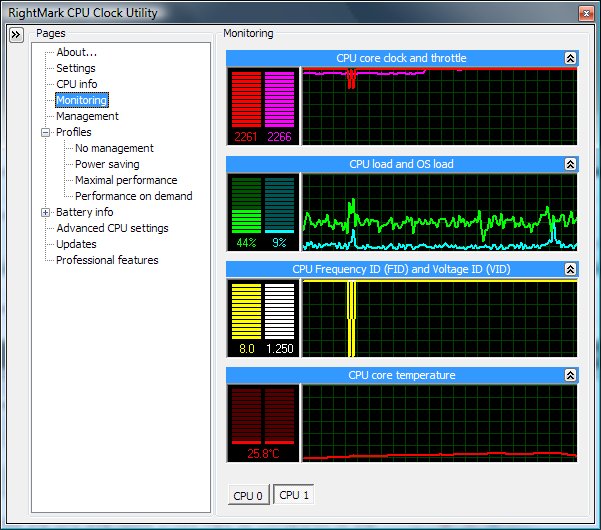601x530 pixels.
Task: Click the red core clock value 2261
Action: (x=246, y=137)
